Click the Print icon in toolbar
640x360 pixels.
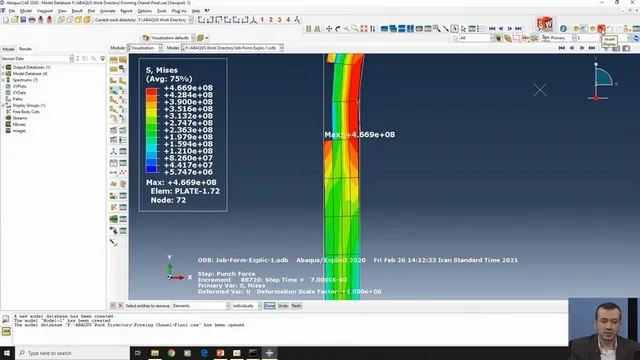(x=32, y=20)
